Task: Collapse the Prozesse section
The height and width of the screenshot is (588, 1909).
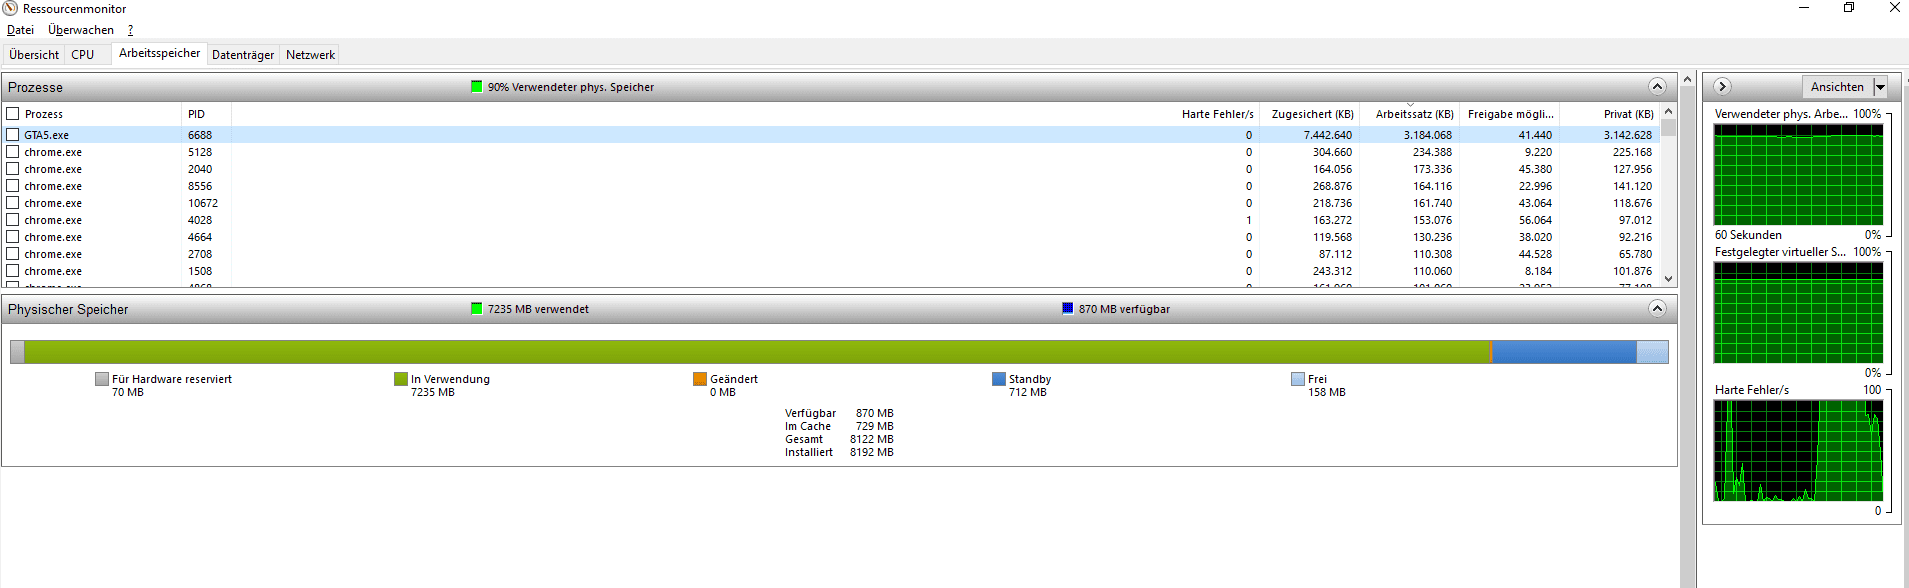Action: 1657,86
